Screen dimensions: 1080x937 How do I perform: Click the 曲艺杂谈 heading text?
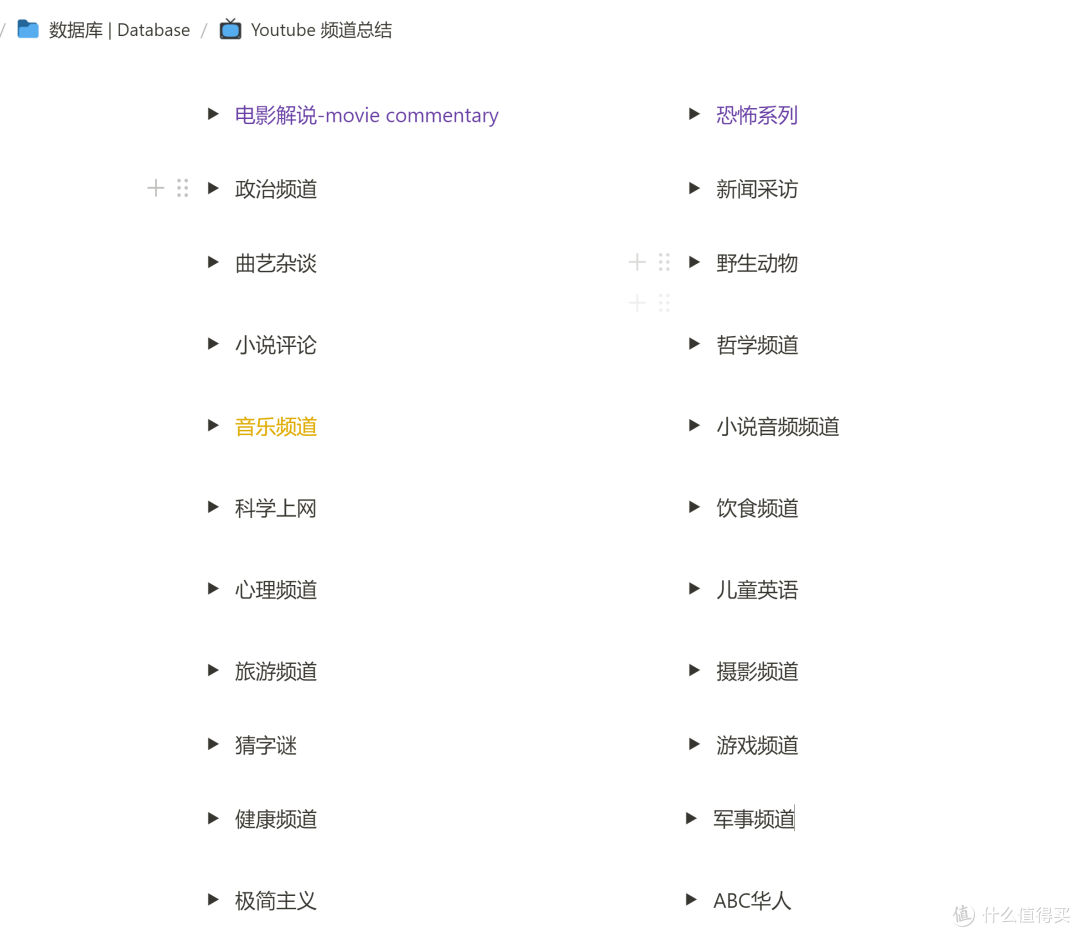(276, 263)
